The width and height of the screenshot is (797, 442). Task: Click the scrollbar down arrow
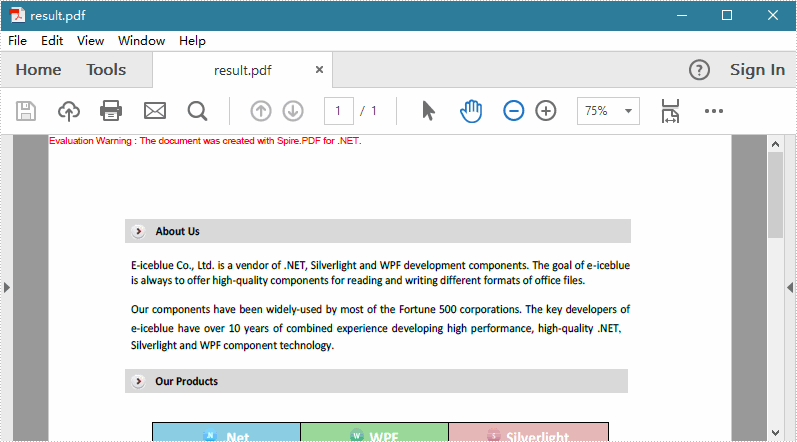tap(775, 433)
